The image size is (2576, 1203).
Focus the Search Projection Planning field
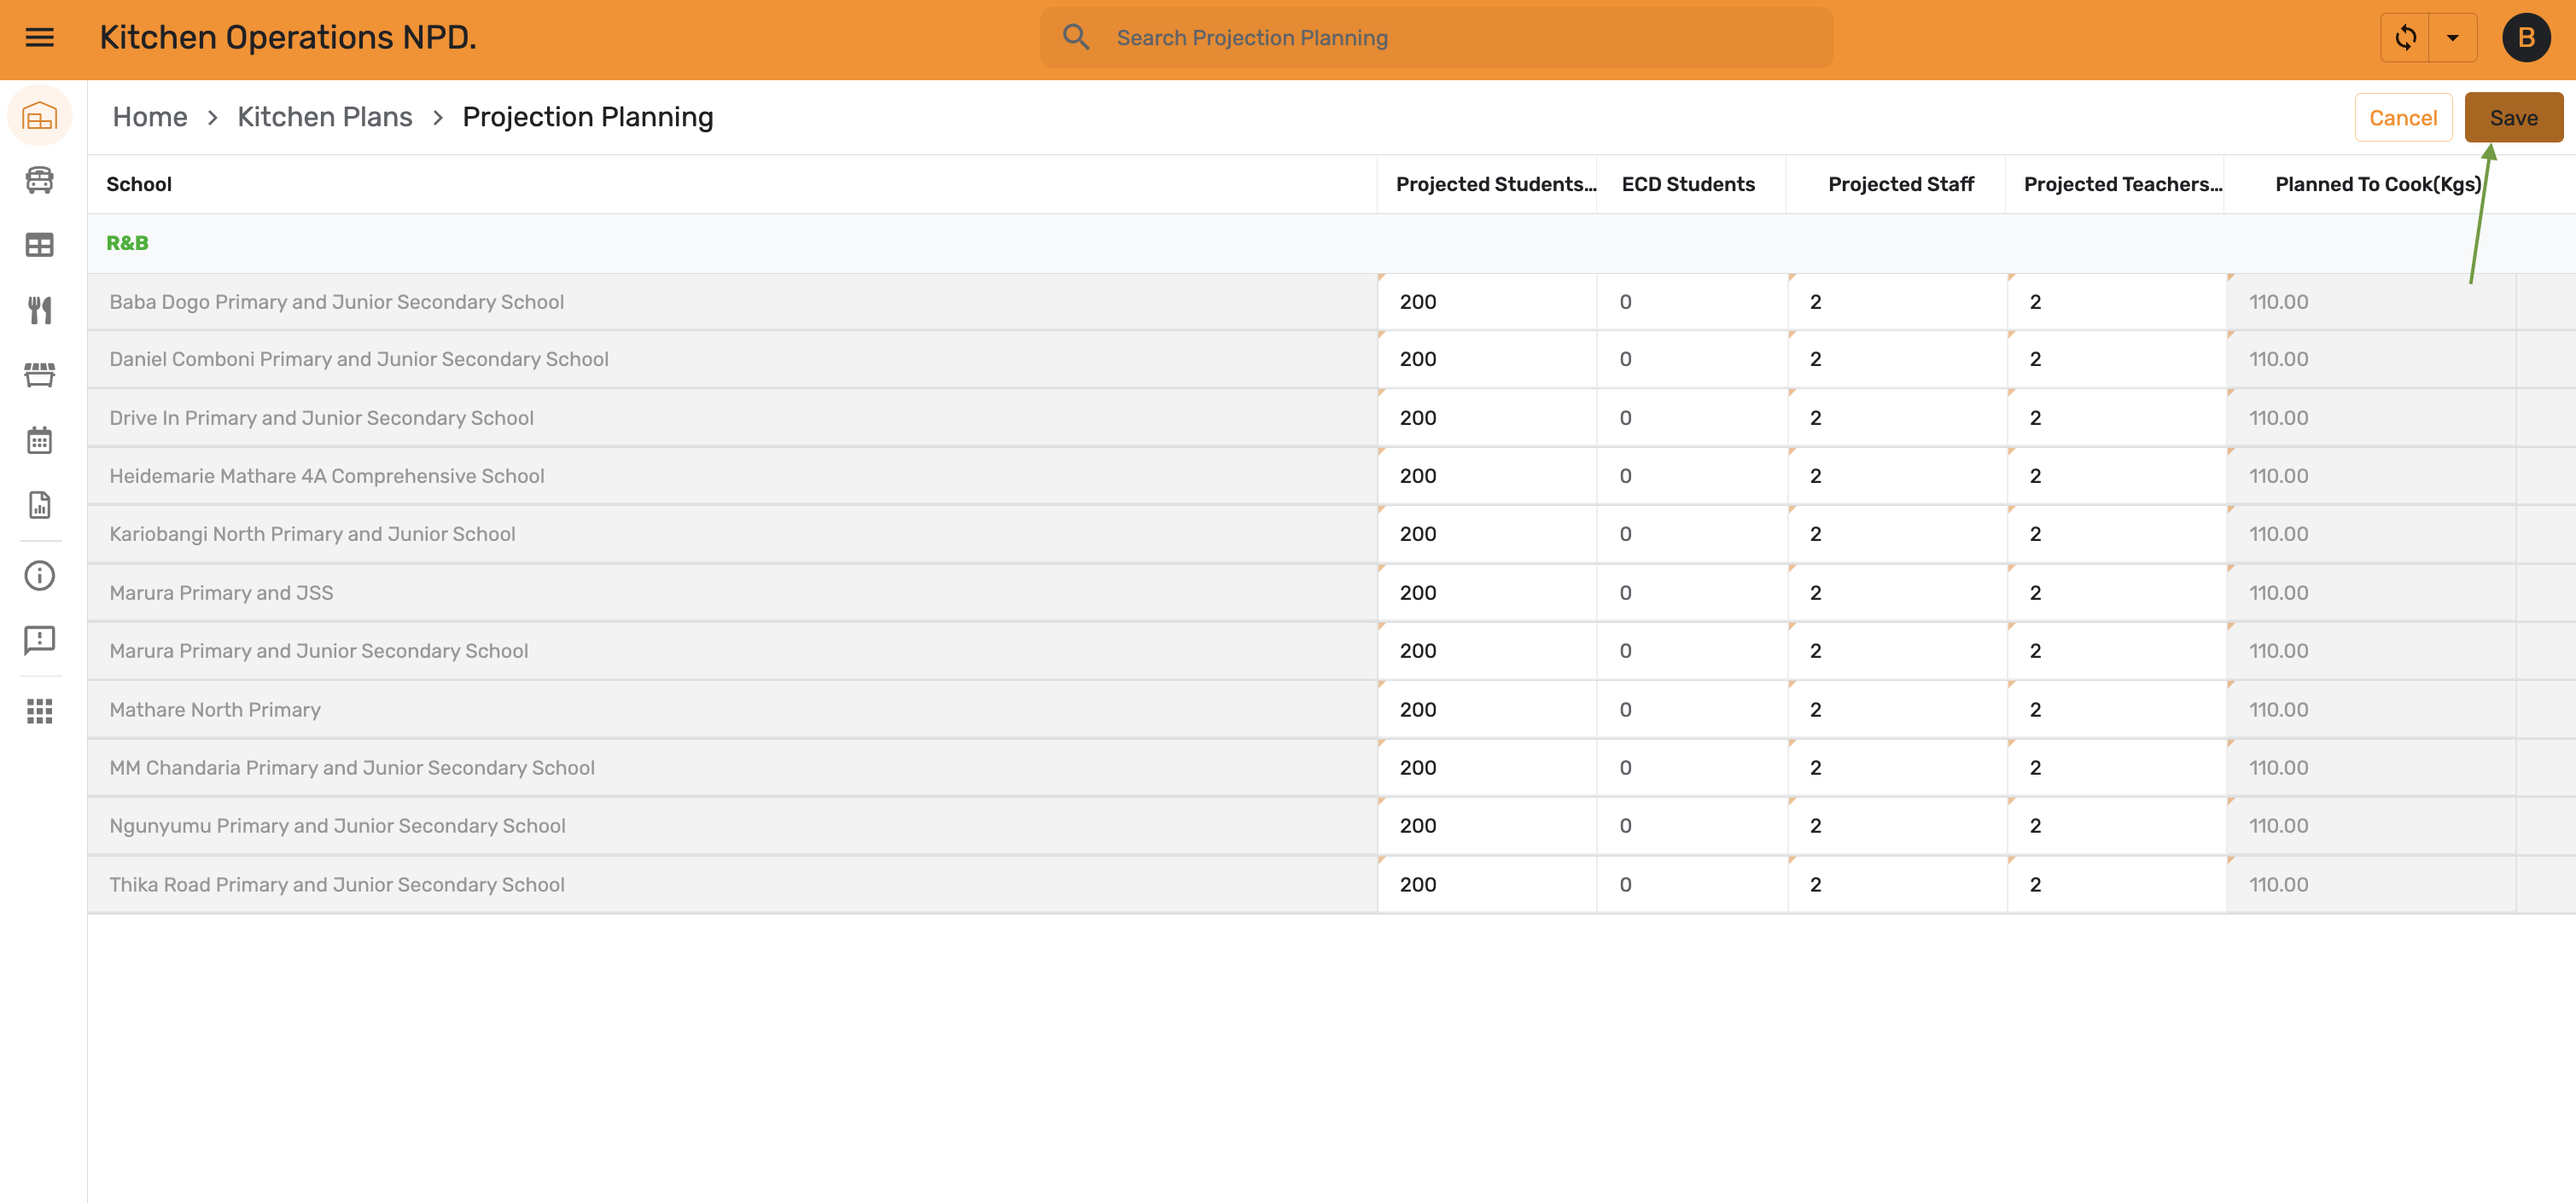(1436, 38)
